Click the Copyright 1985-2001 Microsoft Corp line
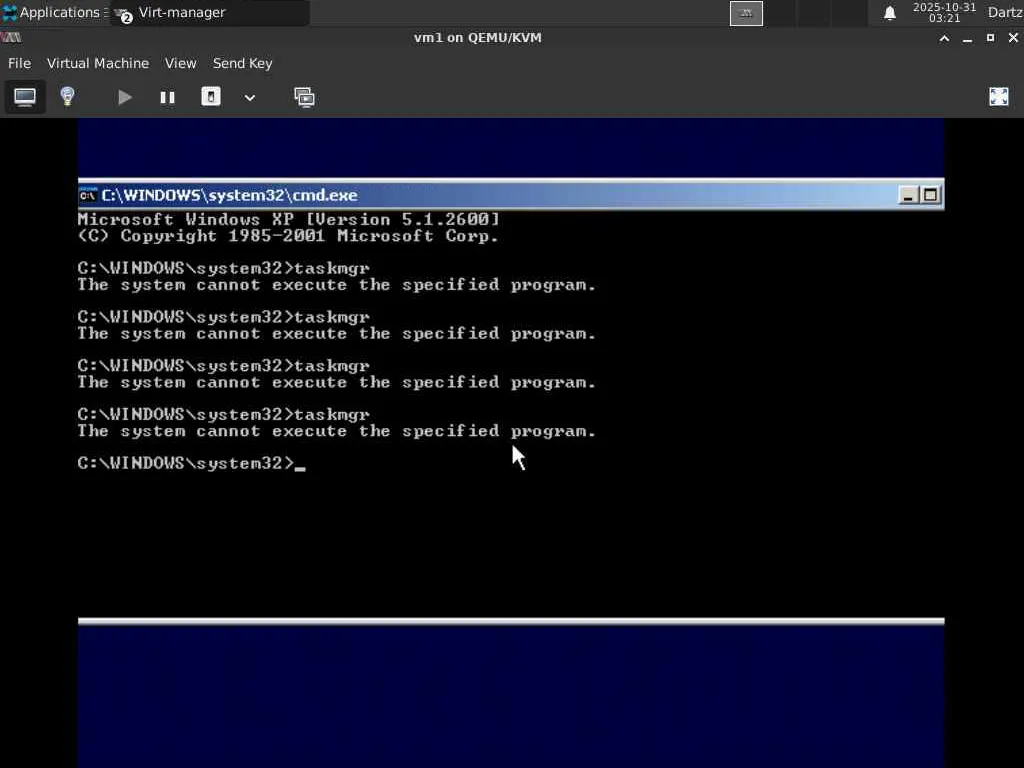The width and height of the screenshot is (1024, 768). [288, 236]
